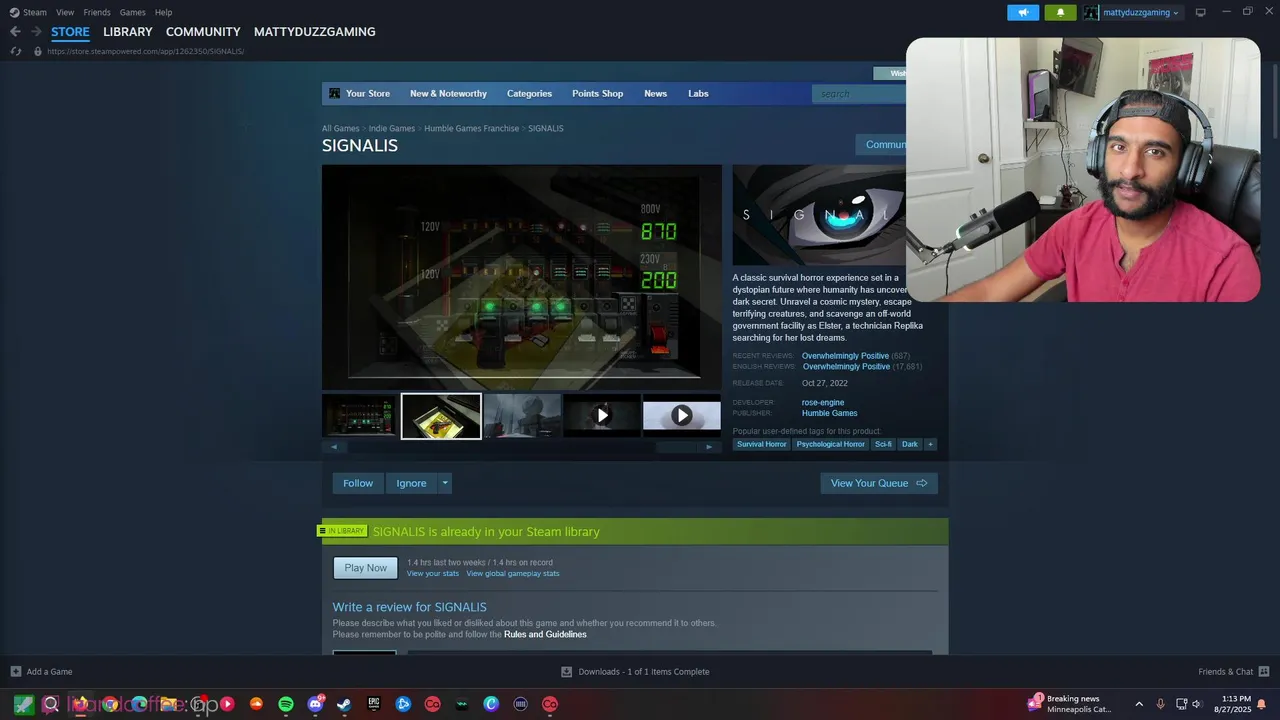Viewport: 1280px width, 720px height.
Task: Open the New & Noteworthy dropdown
Action: 448,94
